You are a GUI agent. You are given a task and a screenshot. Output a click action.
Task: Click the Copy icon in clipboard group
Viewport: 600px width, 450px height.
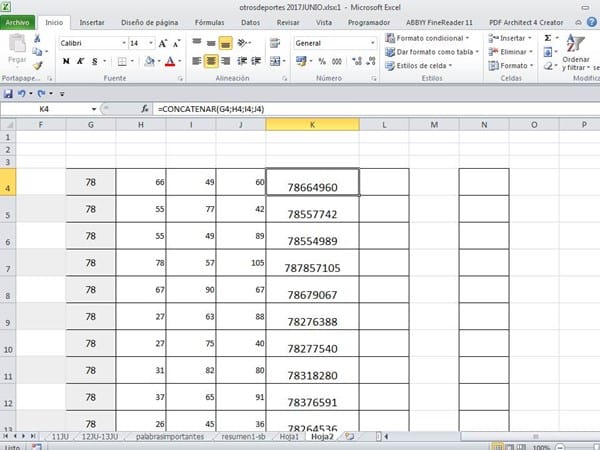tap(37, 52)
